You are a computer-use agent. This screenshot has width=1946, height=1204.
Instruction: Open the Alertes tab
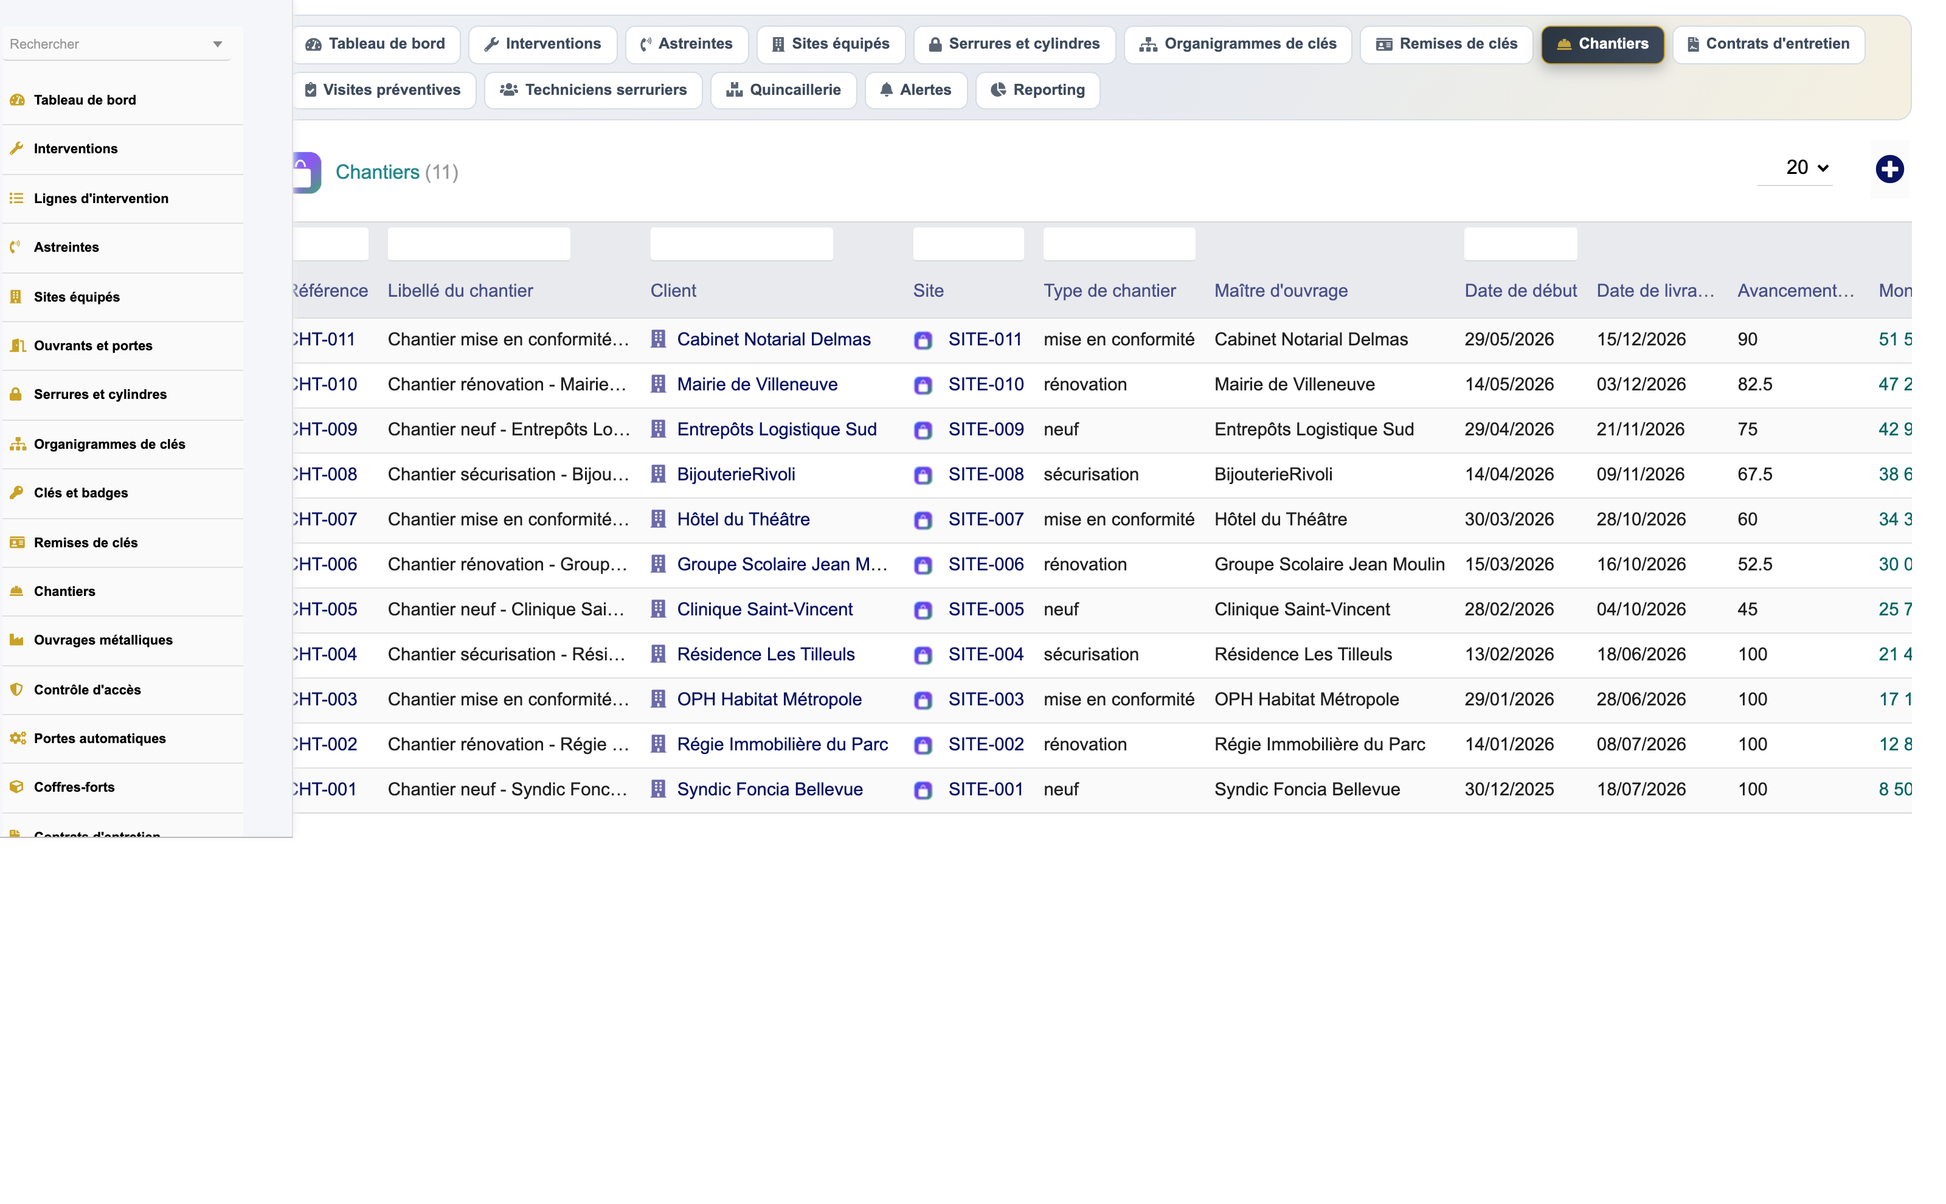[916, 90]
